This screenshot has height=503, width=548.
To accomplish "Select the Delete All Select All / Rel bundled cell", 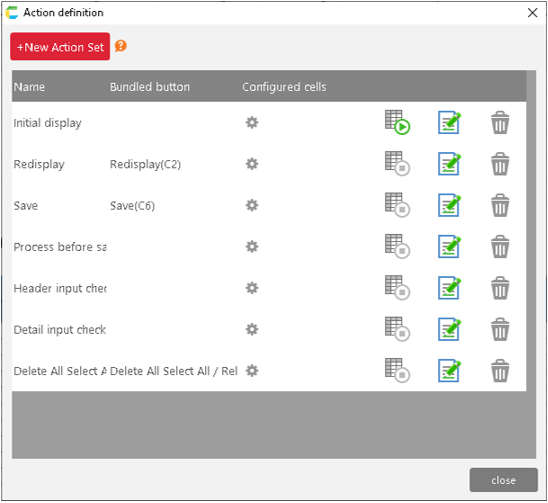I will (174, 371).
